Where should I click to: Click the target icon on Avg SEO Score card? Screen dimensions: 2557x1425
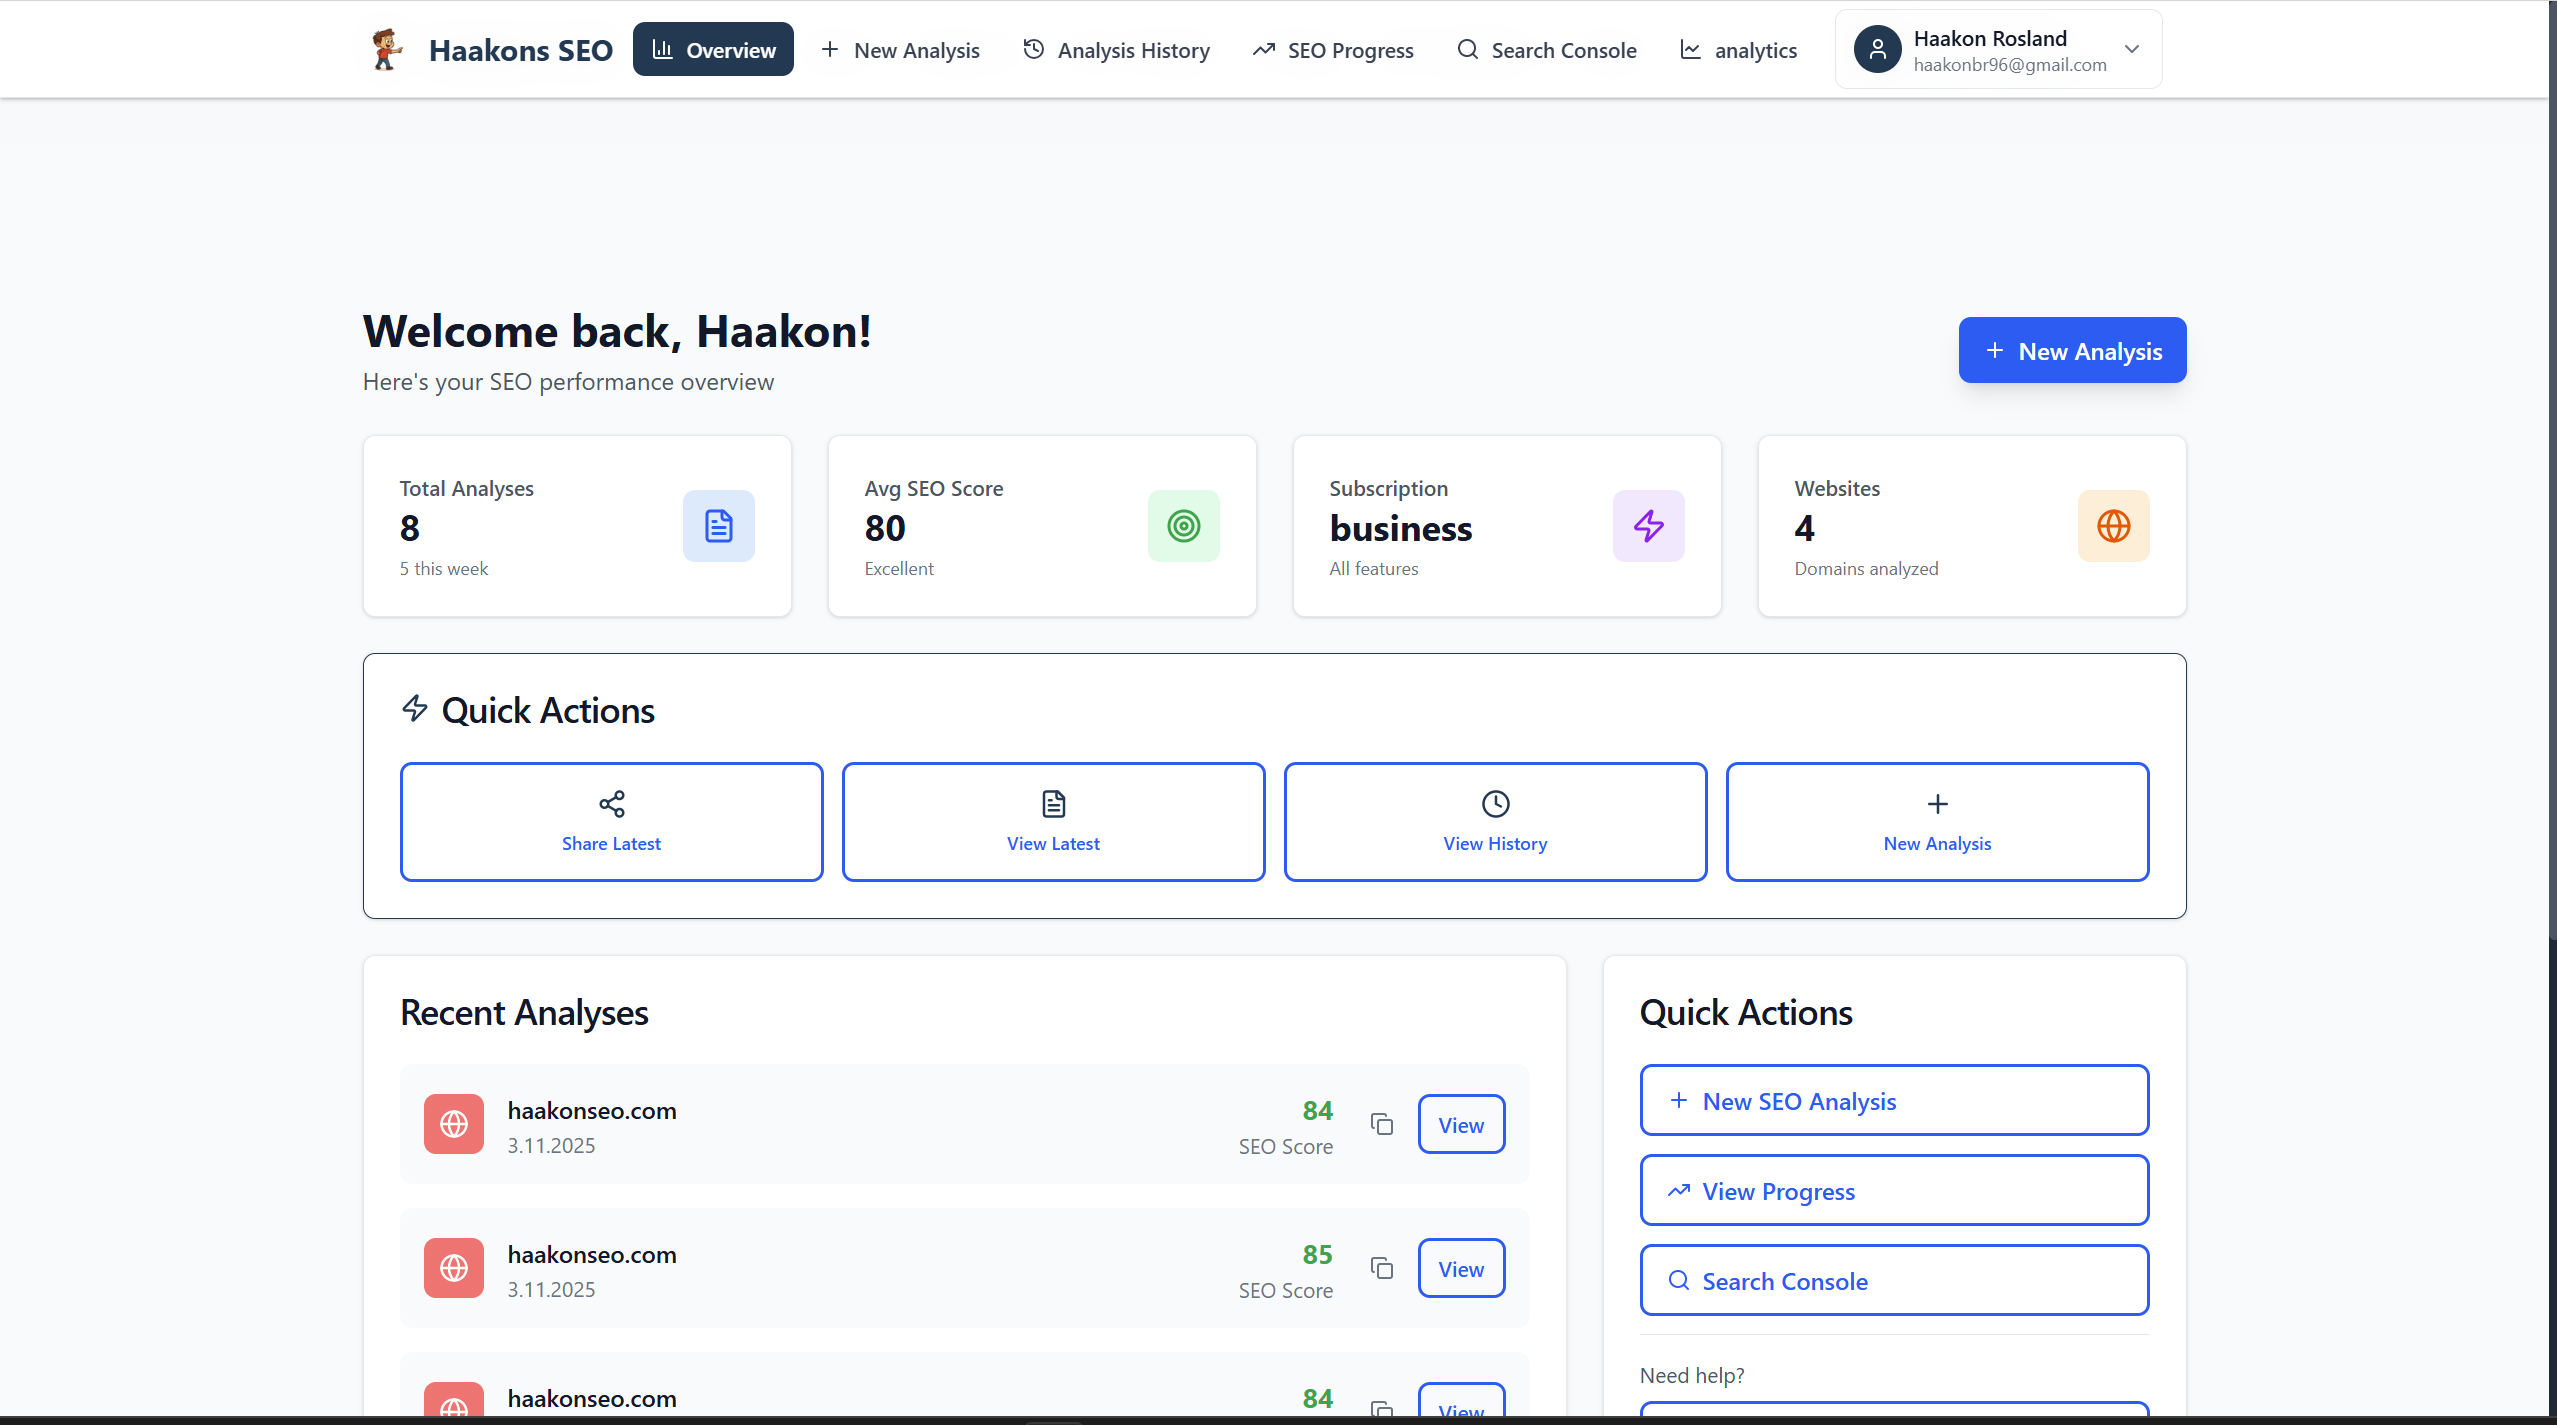coord(1183,525)
